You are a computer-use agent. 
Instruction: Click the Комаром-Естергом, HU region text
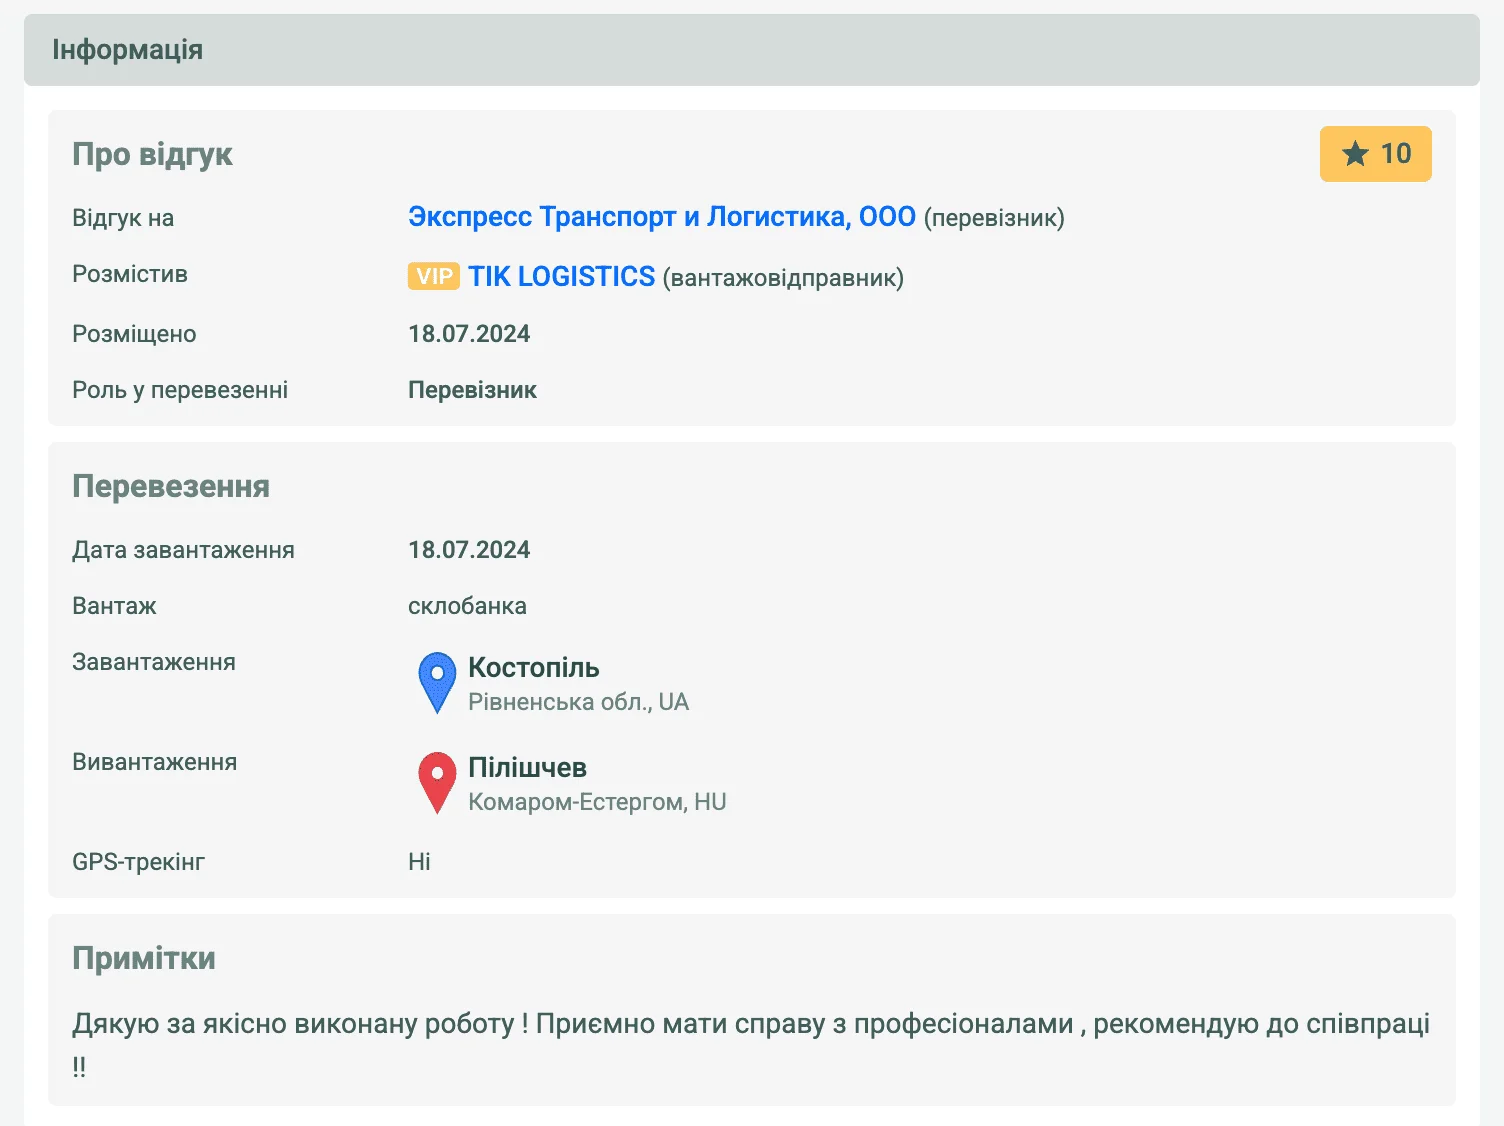tap(597, 802)
